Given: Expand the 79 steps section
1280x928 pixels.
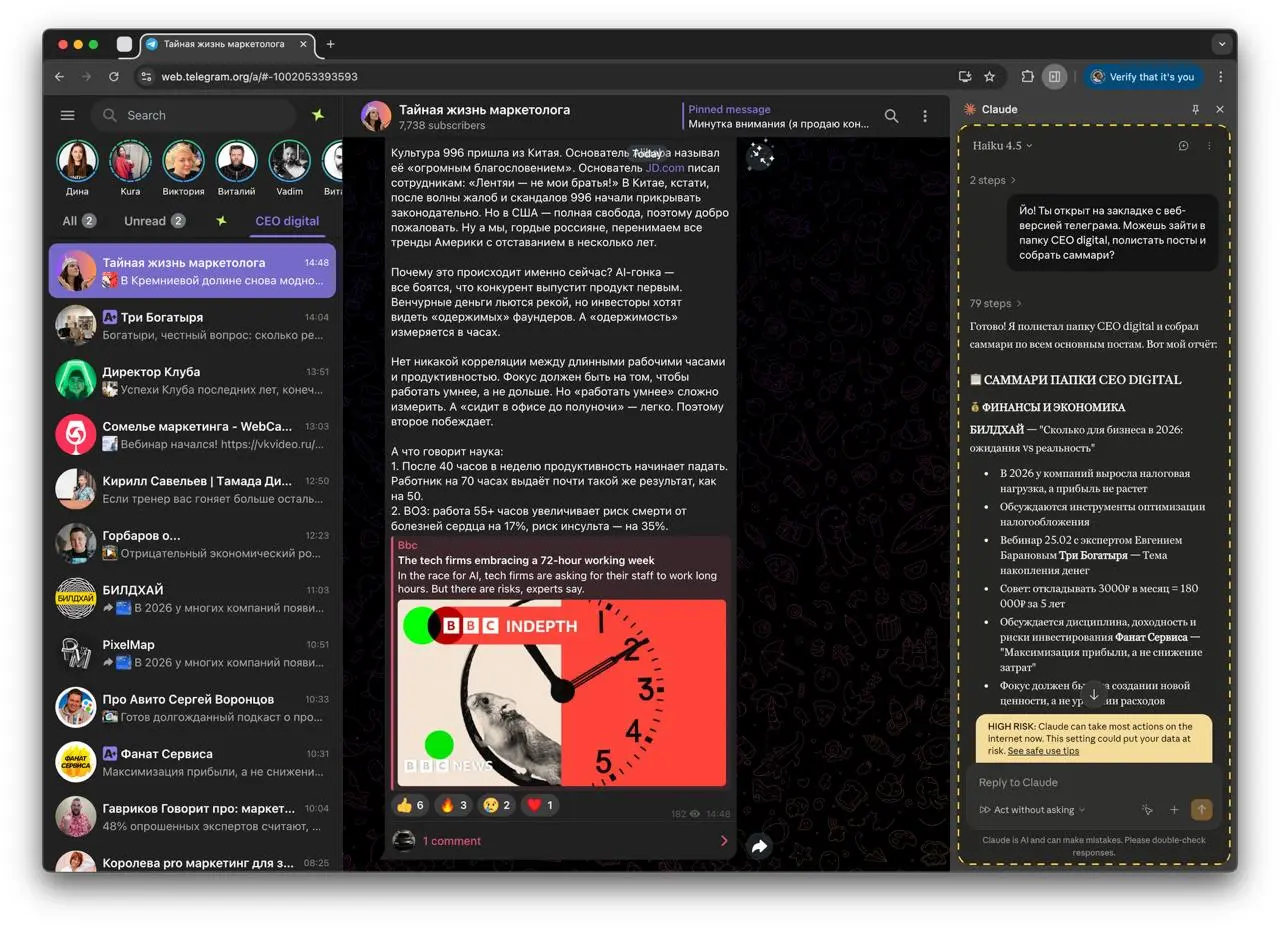Looking at the screenshot, I should [996, 303].
